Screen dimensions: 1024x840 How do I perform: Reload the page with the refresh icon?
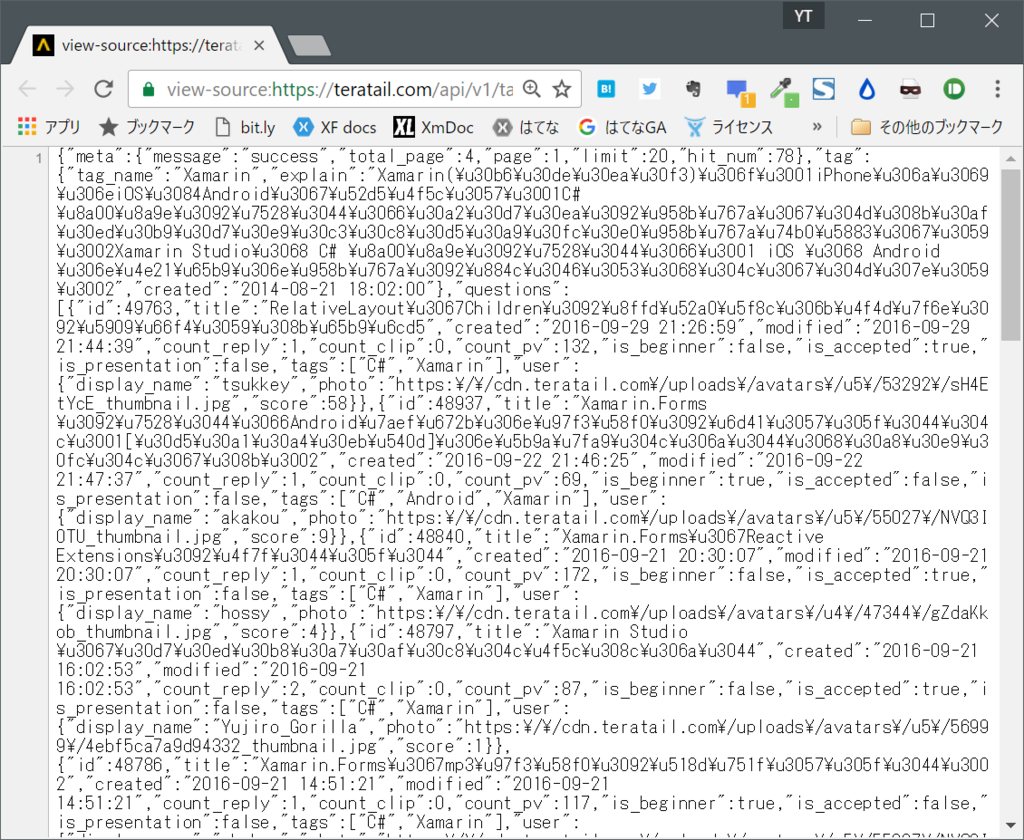(103, 89)
